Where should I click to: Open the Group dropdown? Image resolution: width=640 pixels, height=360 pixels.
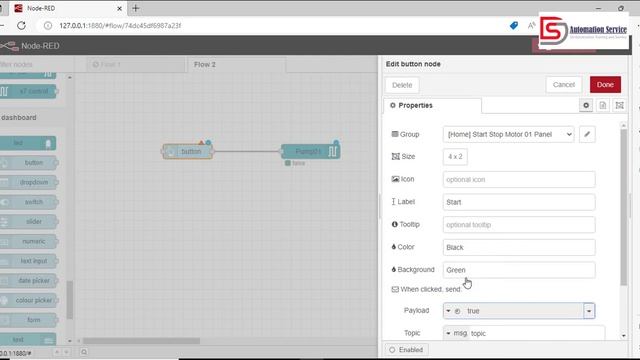pyautogui.click(x=509, y=134)
